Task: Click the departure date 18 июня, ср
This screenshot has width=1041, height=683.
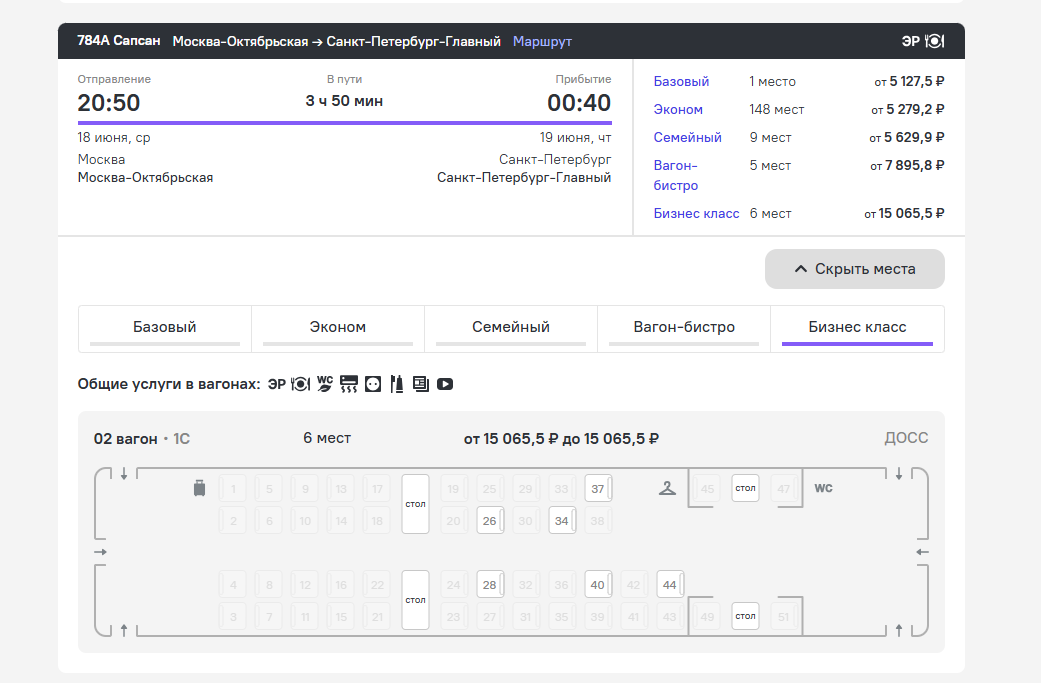Action: point(114,137)
